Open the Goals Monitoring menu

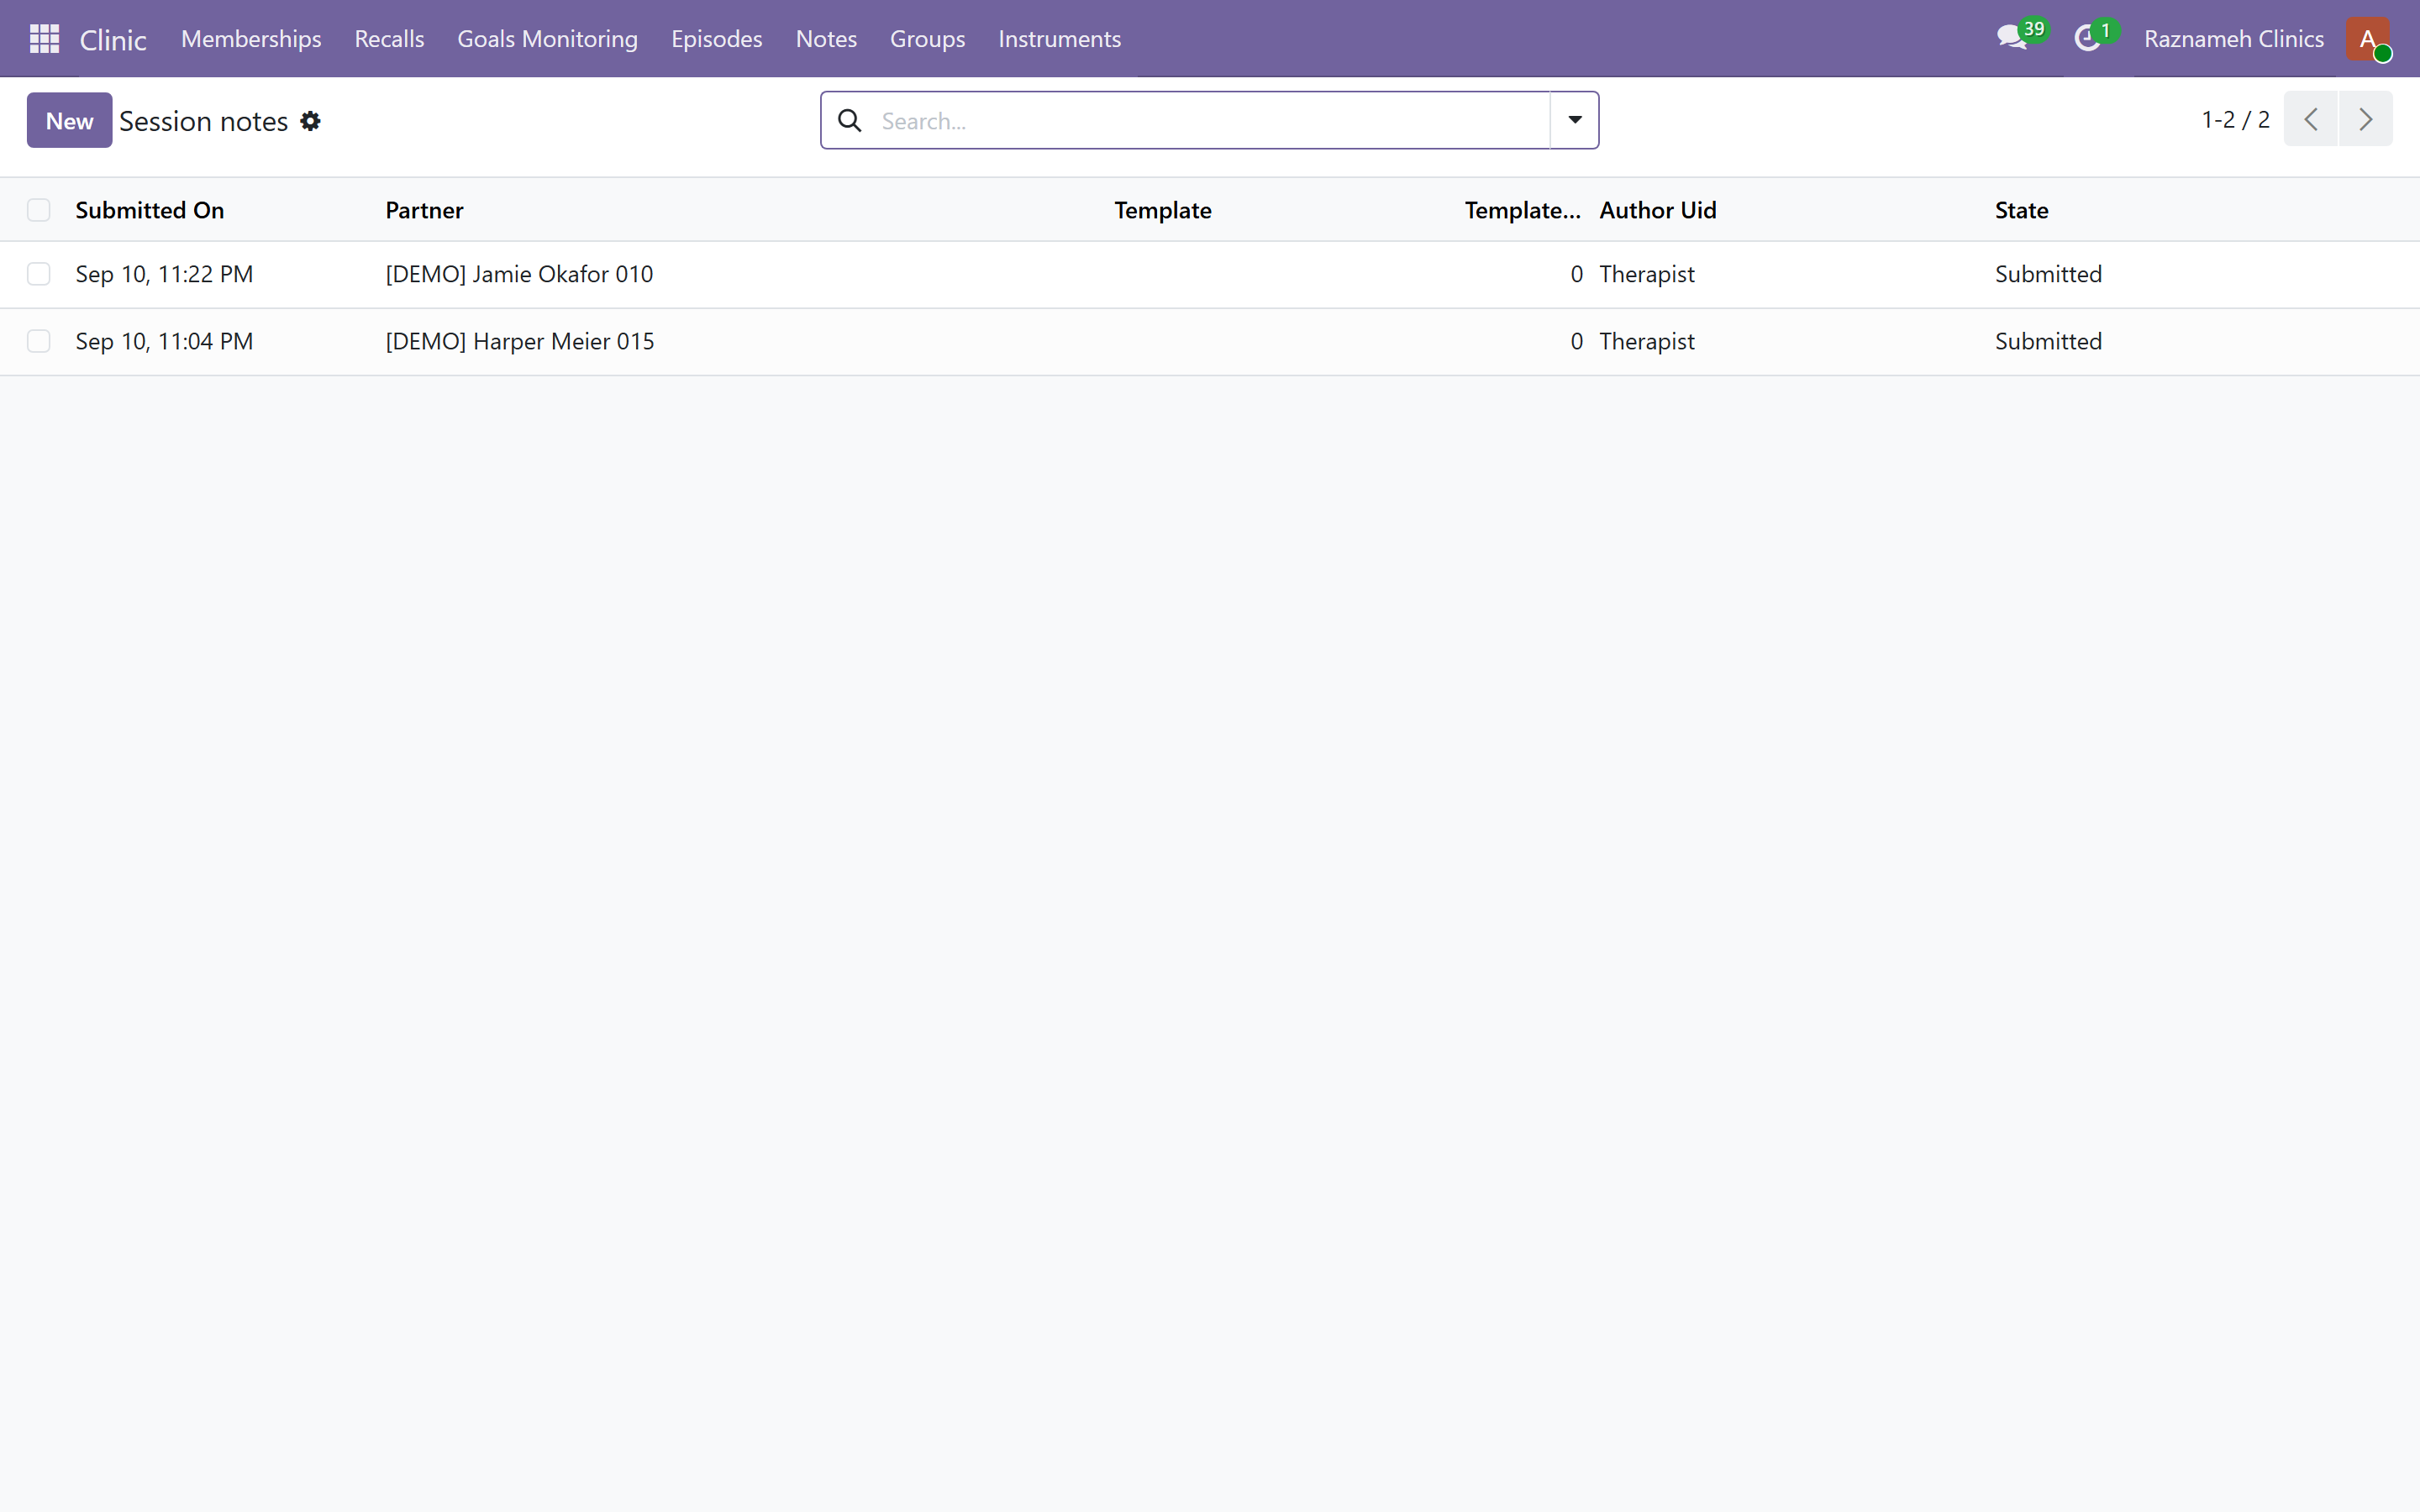(x=547, y=39)
